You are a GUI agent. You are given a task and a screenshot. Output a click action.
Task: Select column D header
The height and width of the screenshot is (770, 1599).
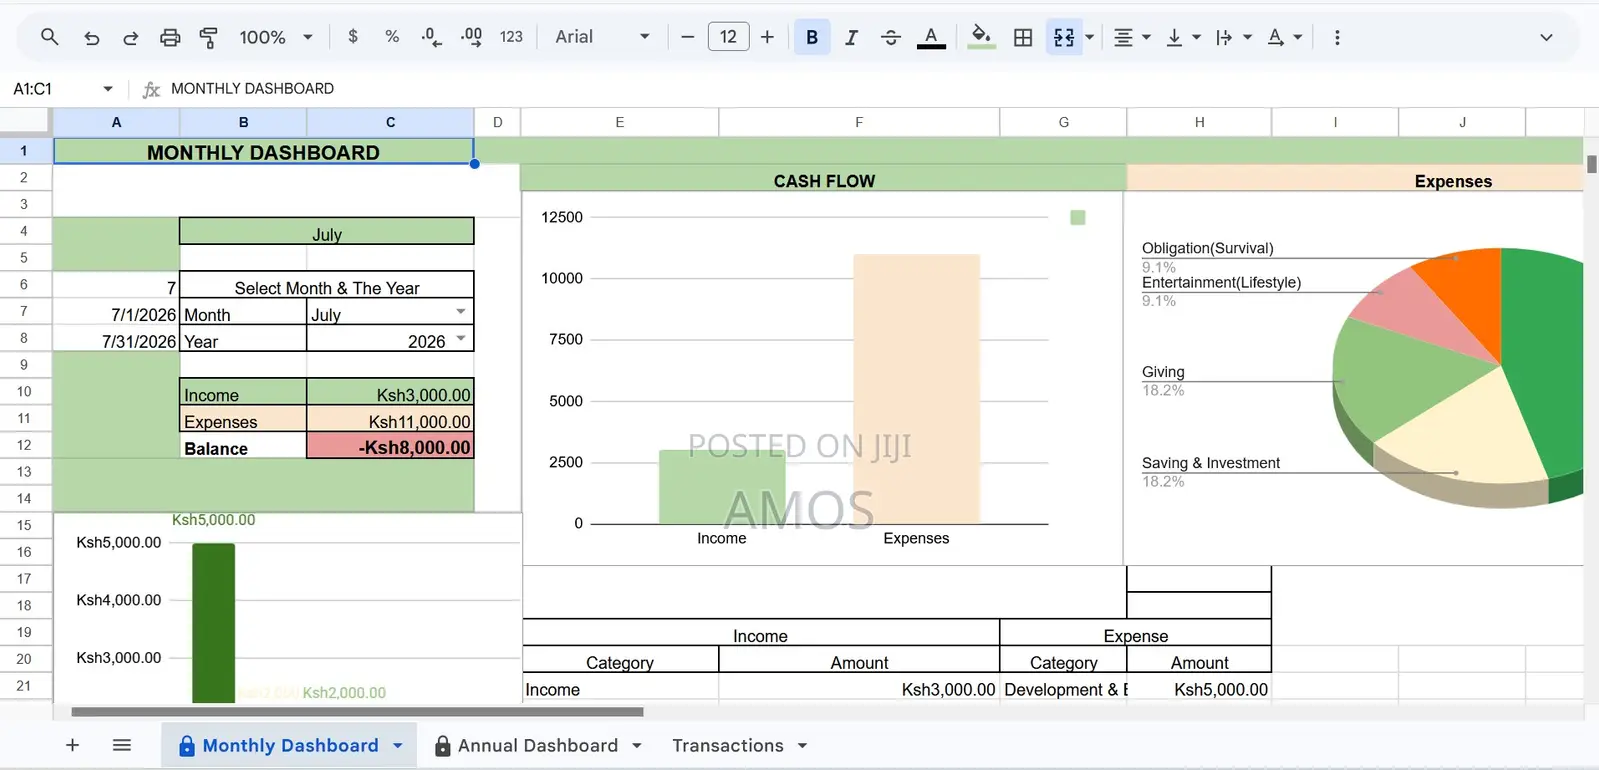click(x=497, y=122)
